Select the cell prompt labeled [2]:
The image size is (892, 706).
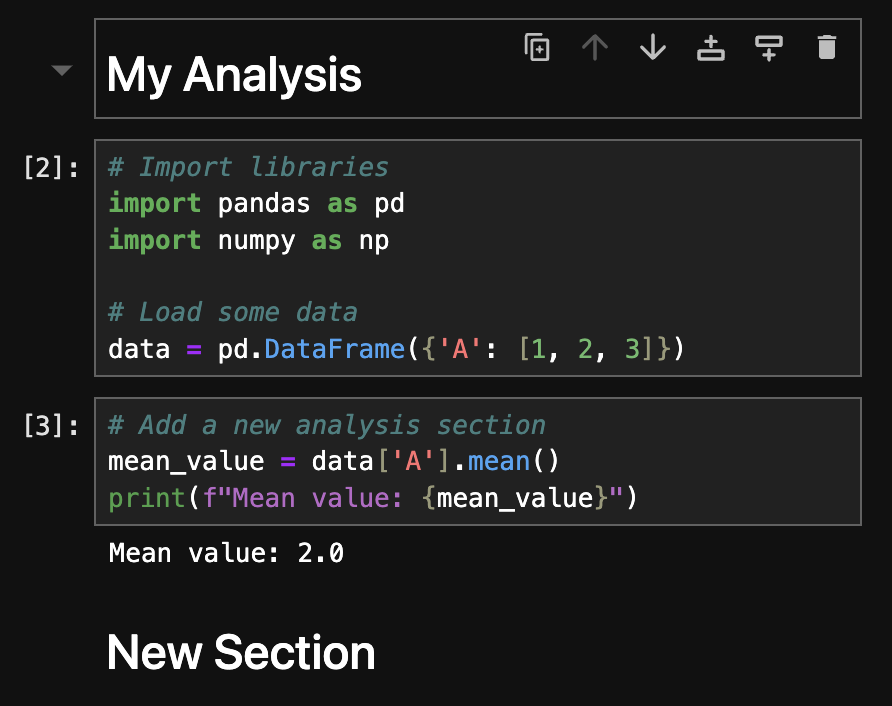(51, 168)
